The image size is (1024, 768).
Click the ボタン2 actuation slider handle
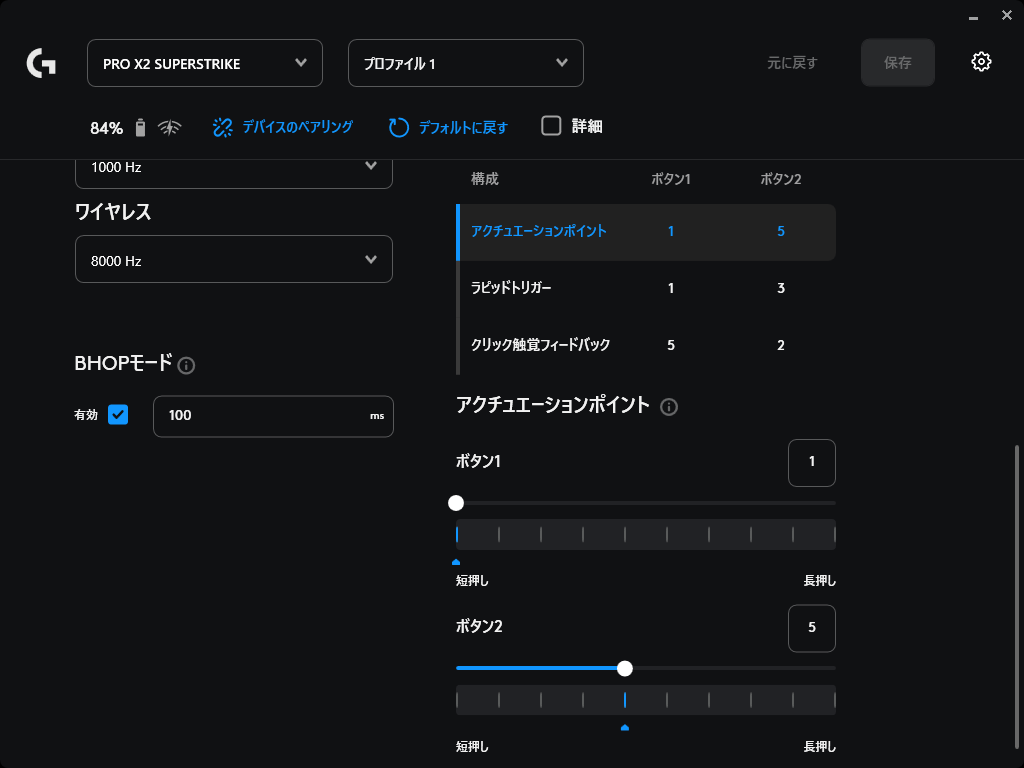click(625, 668)
